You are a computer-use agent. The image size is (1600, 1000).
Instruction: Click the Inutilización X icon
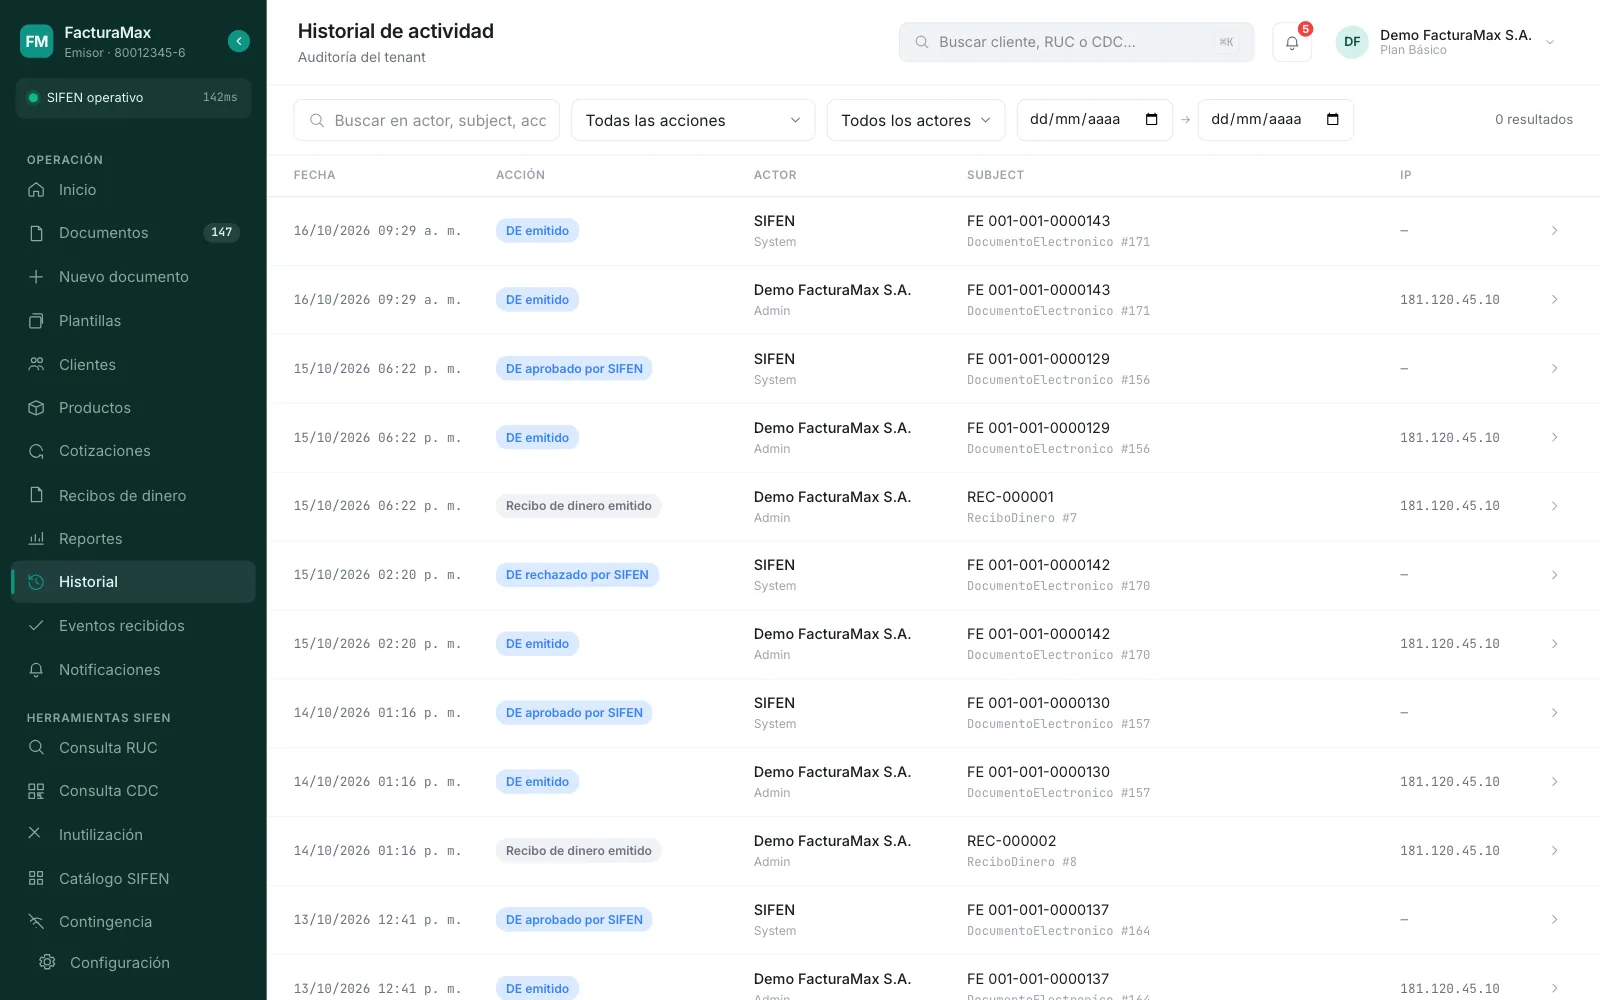point(35,833)
